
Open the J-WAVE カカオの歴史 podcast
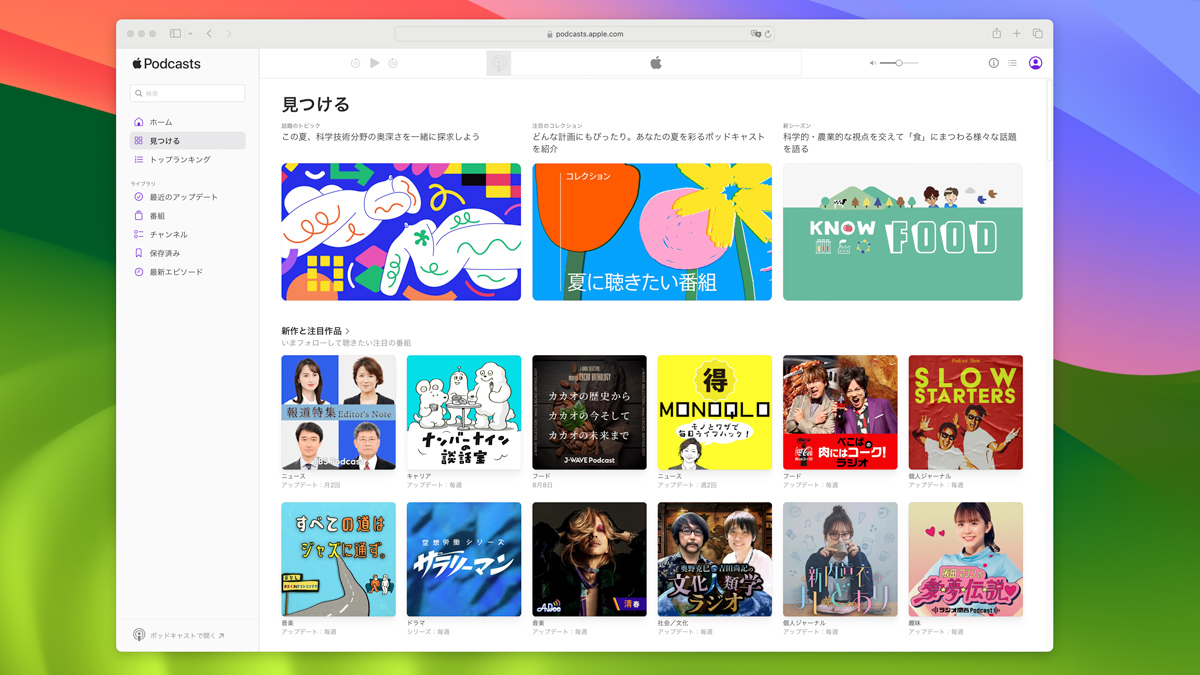(x=589, y=412)
